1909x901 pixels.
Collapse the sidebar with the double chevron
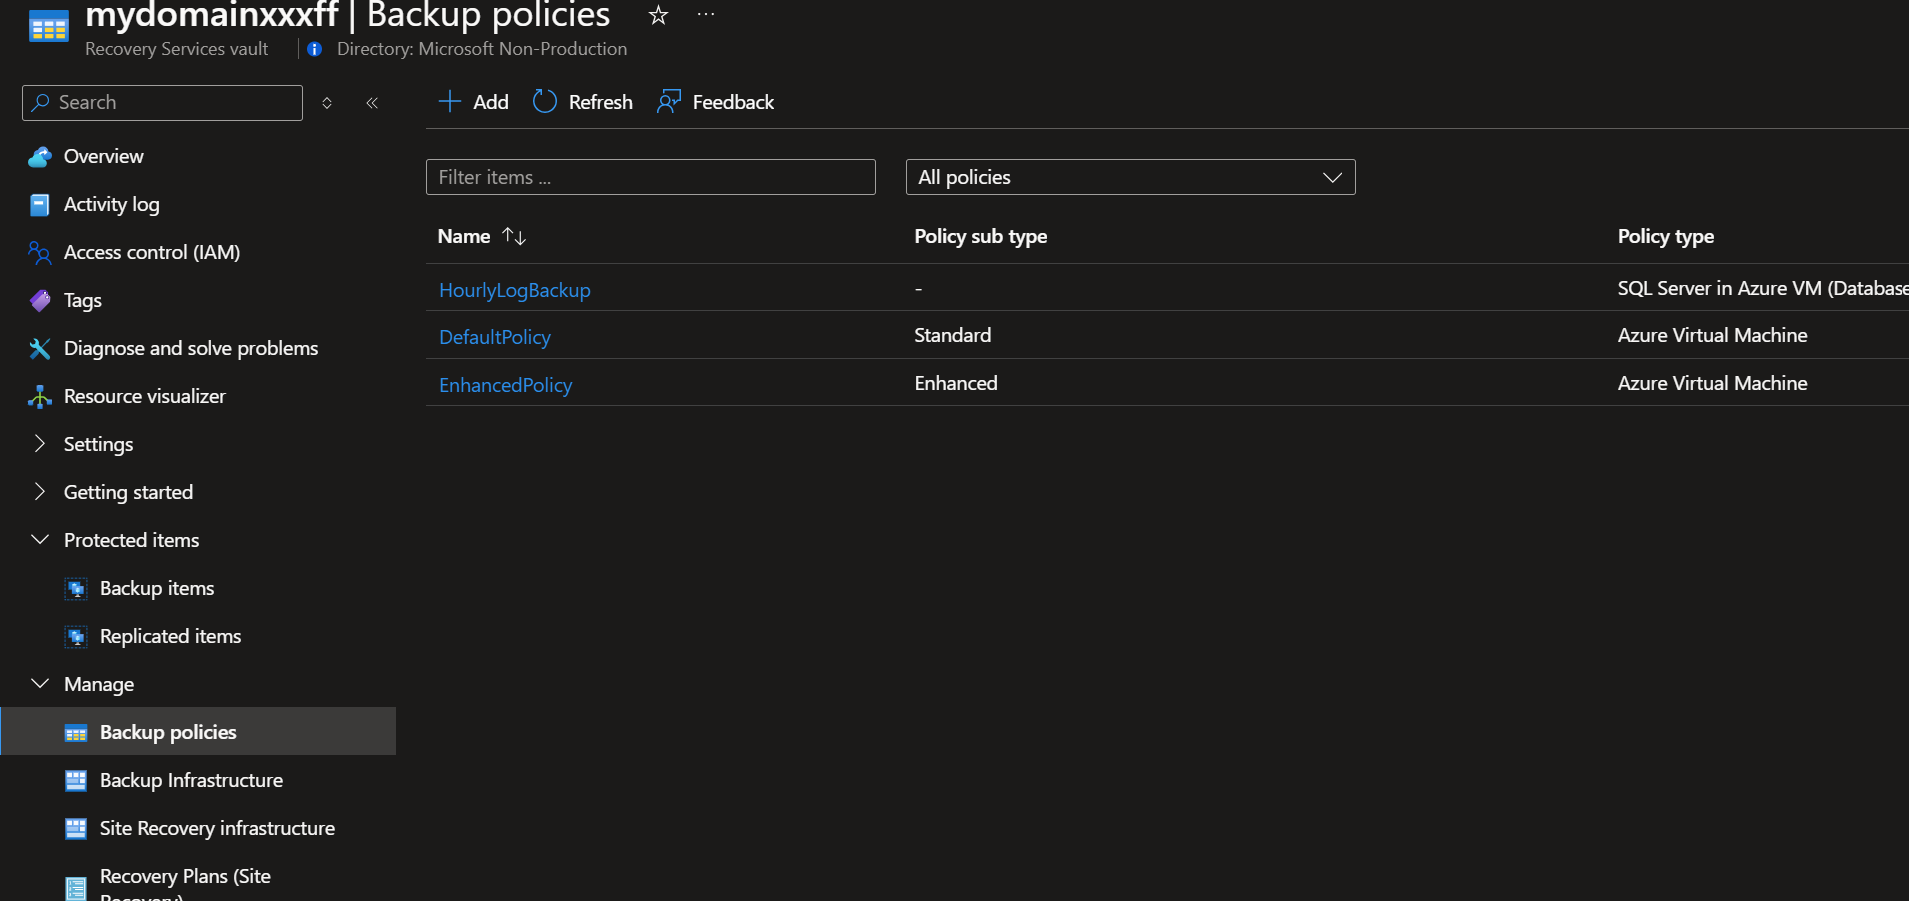pos(372,103)
